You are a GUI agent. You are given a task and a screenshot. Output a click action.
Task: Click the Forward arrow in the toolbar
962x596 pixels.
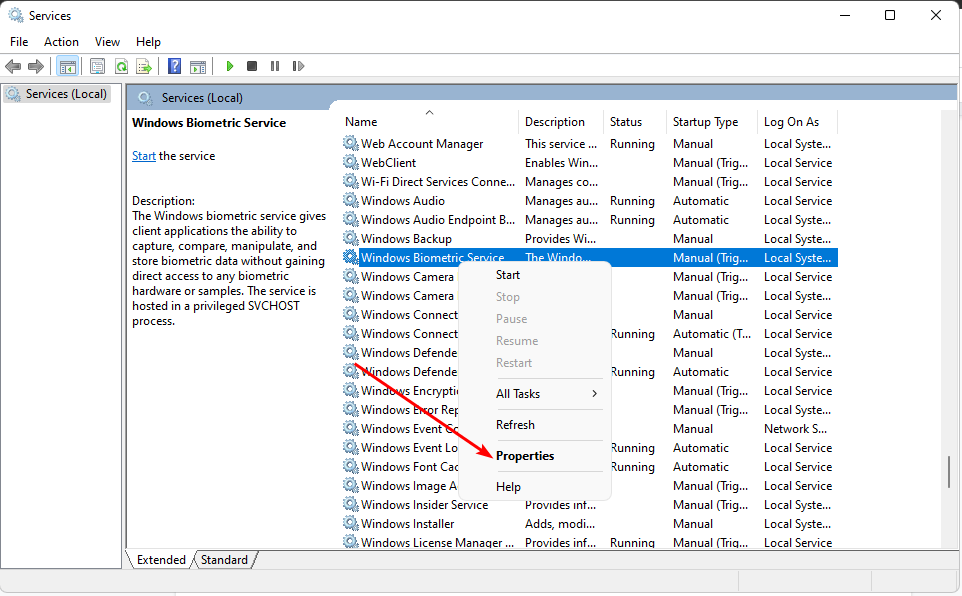[x=36, y=66]
